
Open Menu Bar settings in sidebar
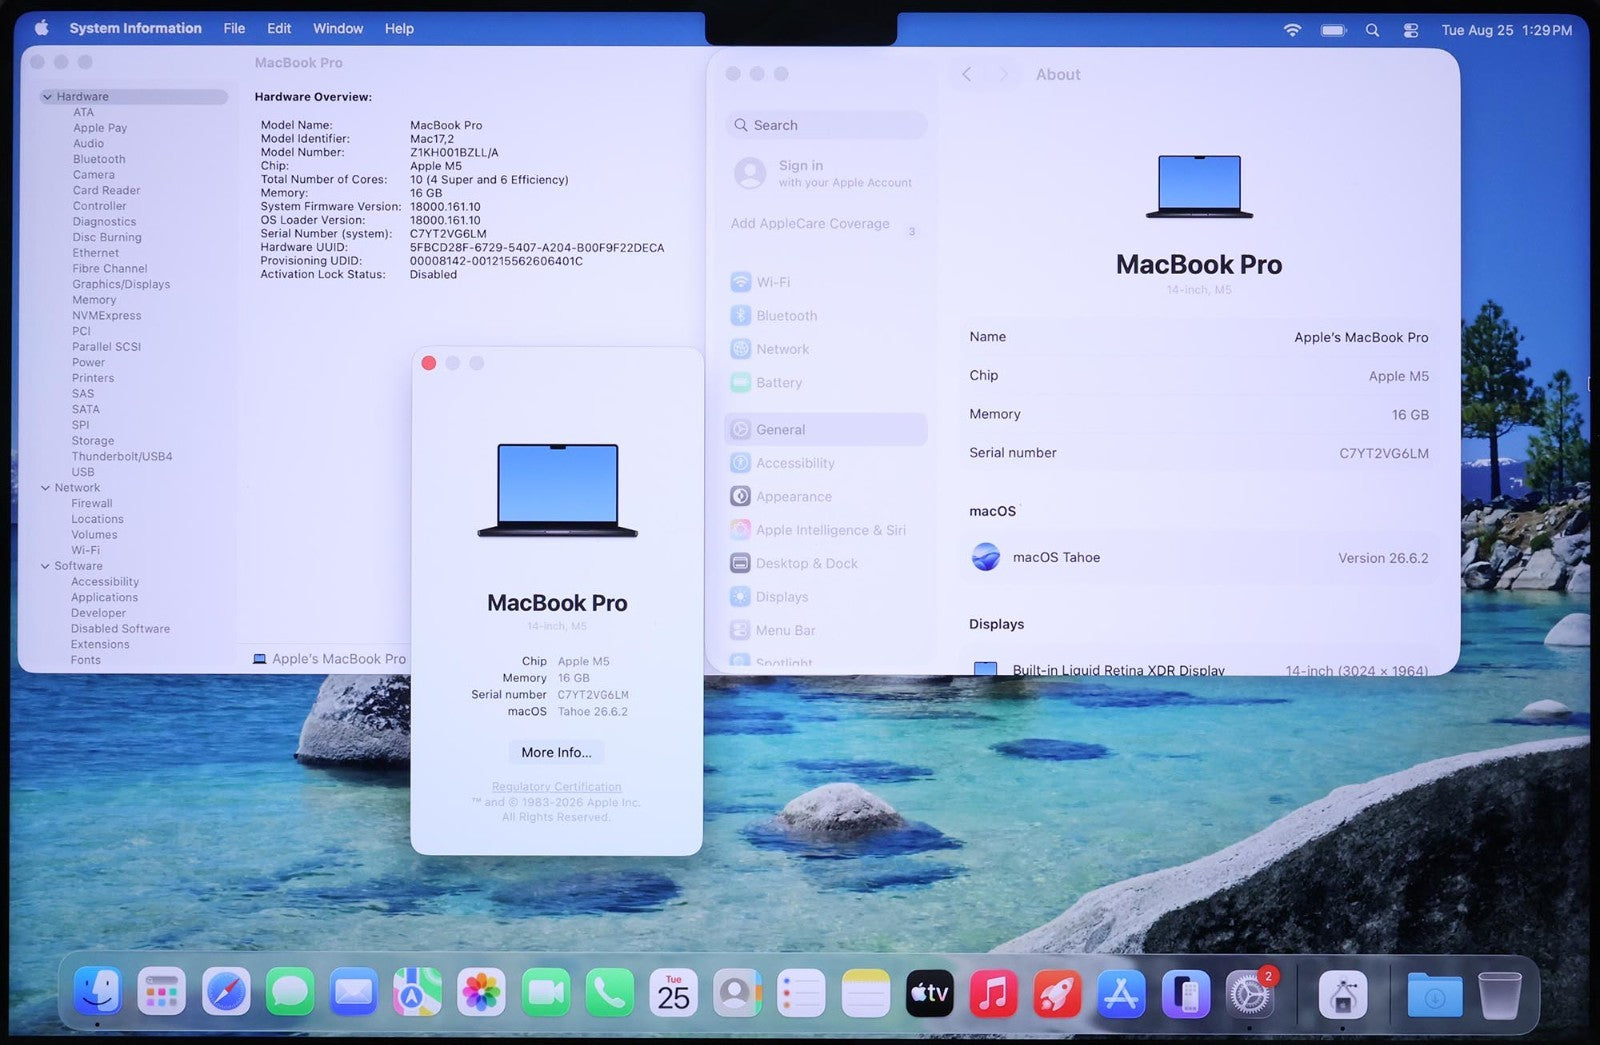pos(826,630)
